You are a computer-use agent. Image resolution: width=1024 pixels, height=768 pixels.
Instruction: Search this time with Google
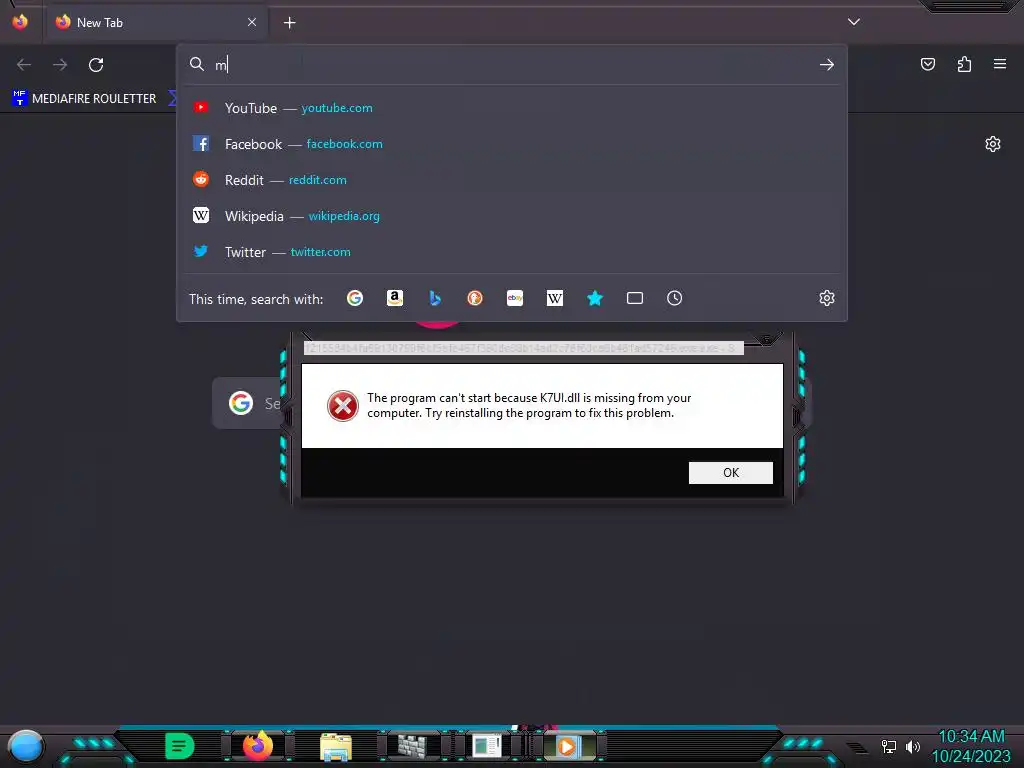pos(355,298)
